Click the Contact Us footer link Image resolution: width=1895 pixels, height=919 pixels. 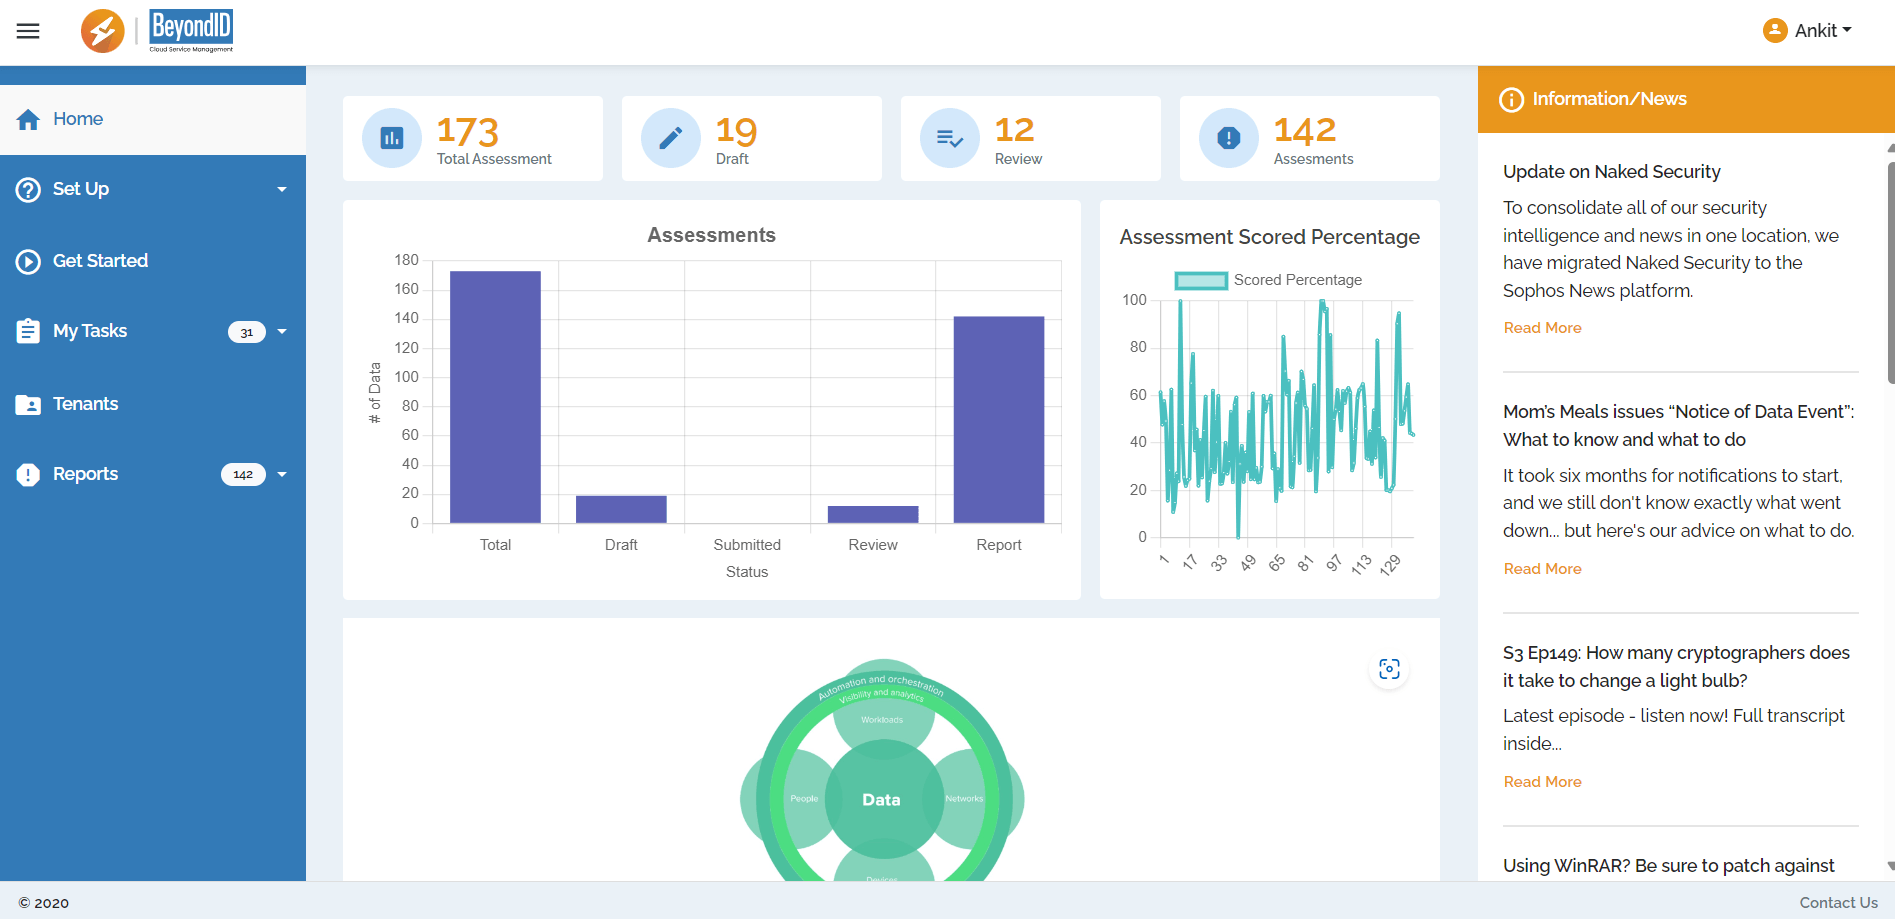coord(1838,902)
